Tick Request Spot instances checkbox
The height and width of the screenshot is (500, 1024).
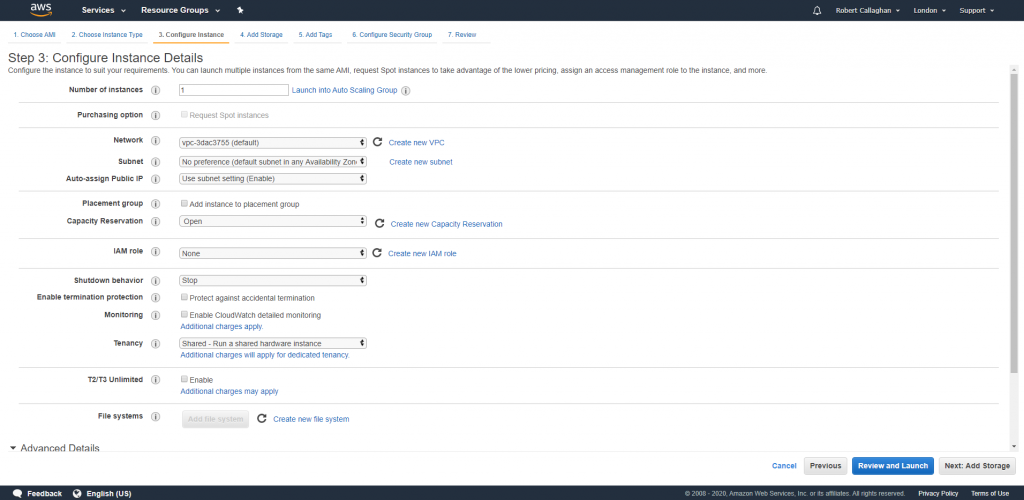click(x=184, y=114)
